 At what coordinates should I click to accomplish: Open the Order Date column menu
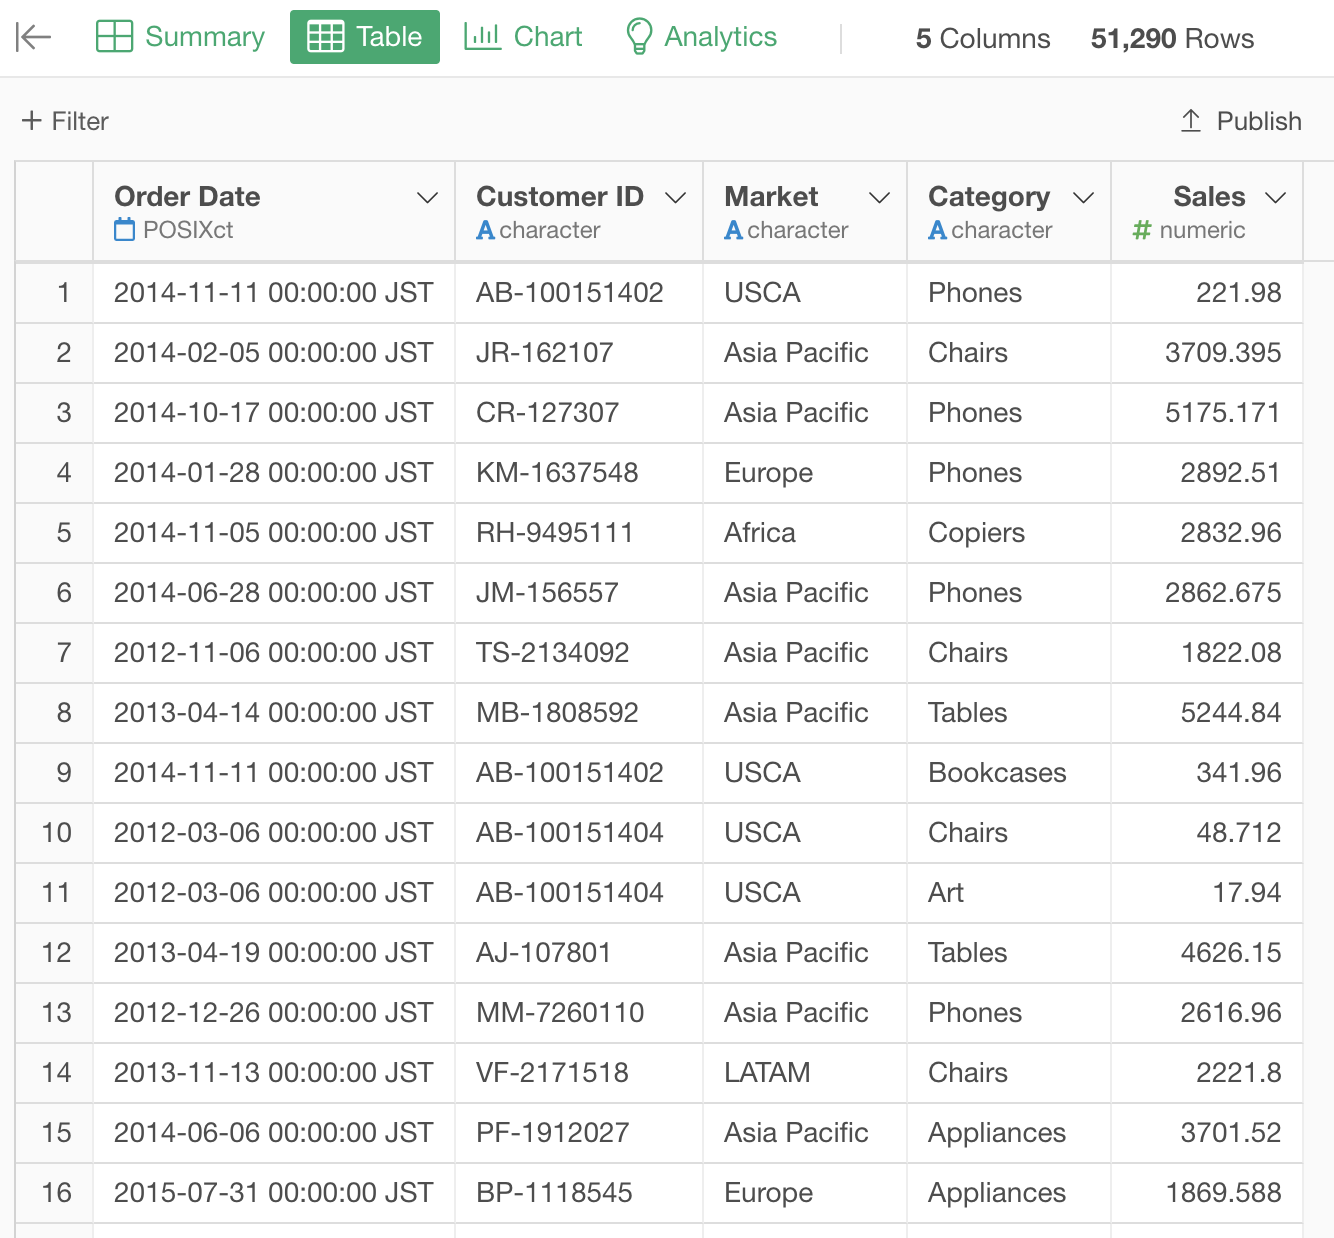point(427,198)
